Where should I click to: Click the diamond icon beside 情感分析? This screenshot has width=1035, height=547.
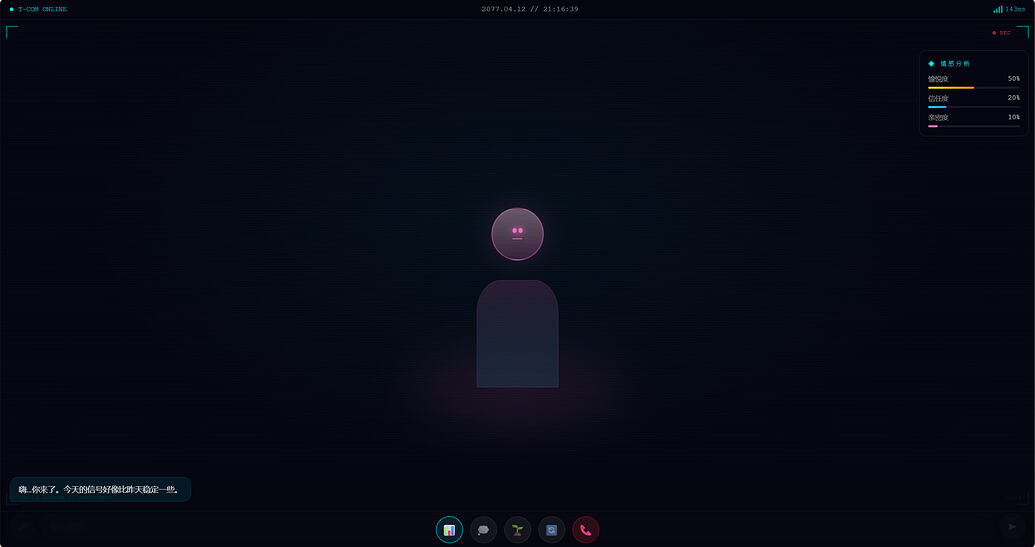(x=931, y=63)
